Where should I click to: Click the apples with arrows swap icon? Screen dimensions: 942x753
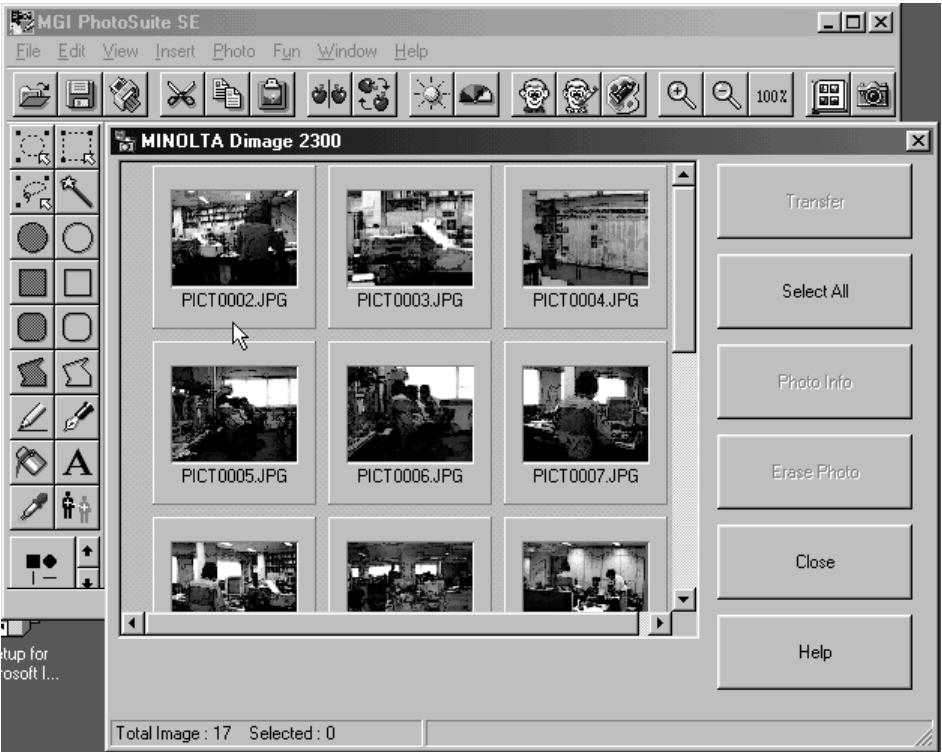[374, 94]
